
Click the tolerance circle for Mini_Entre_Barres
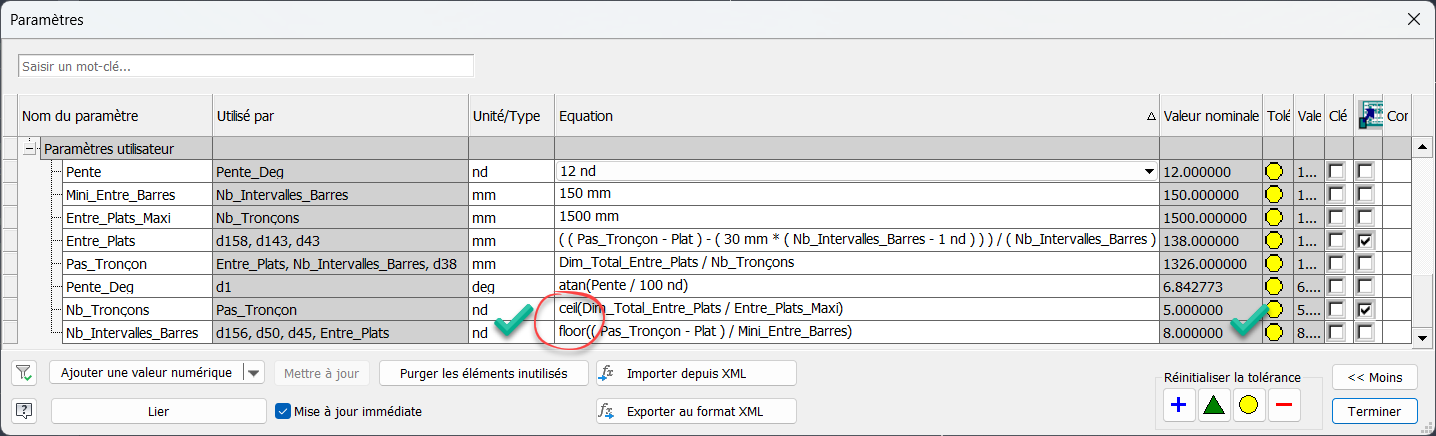point(1274,194)
